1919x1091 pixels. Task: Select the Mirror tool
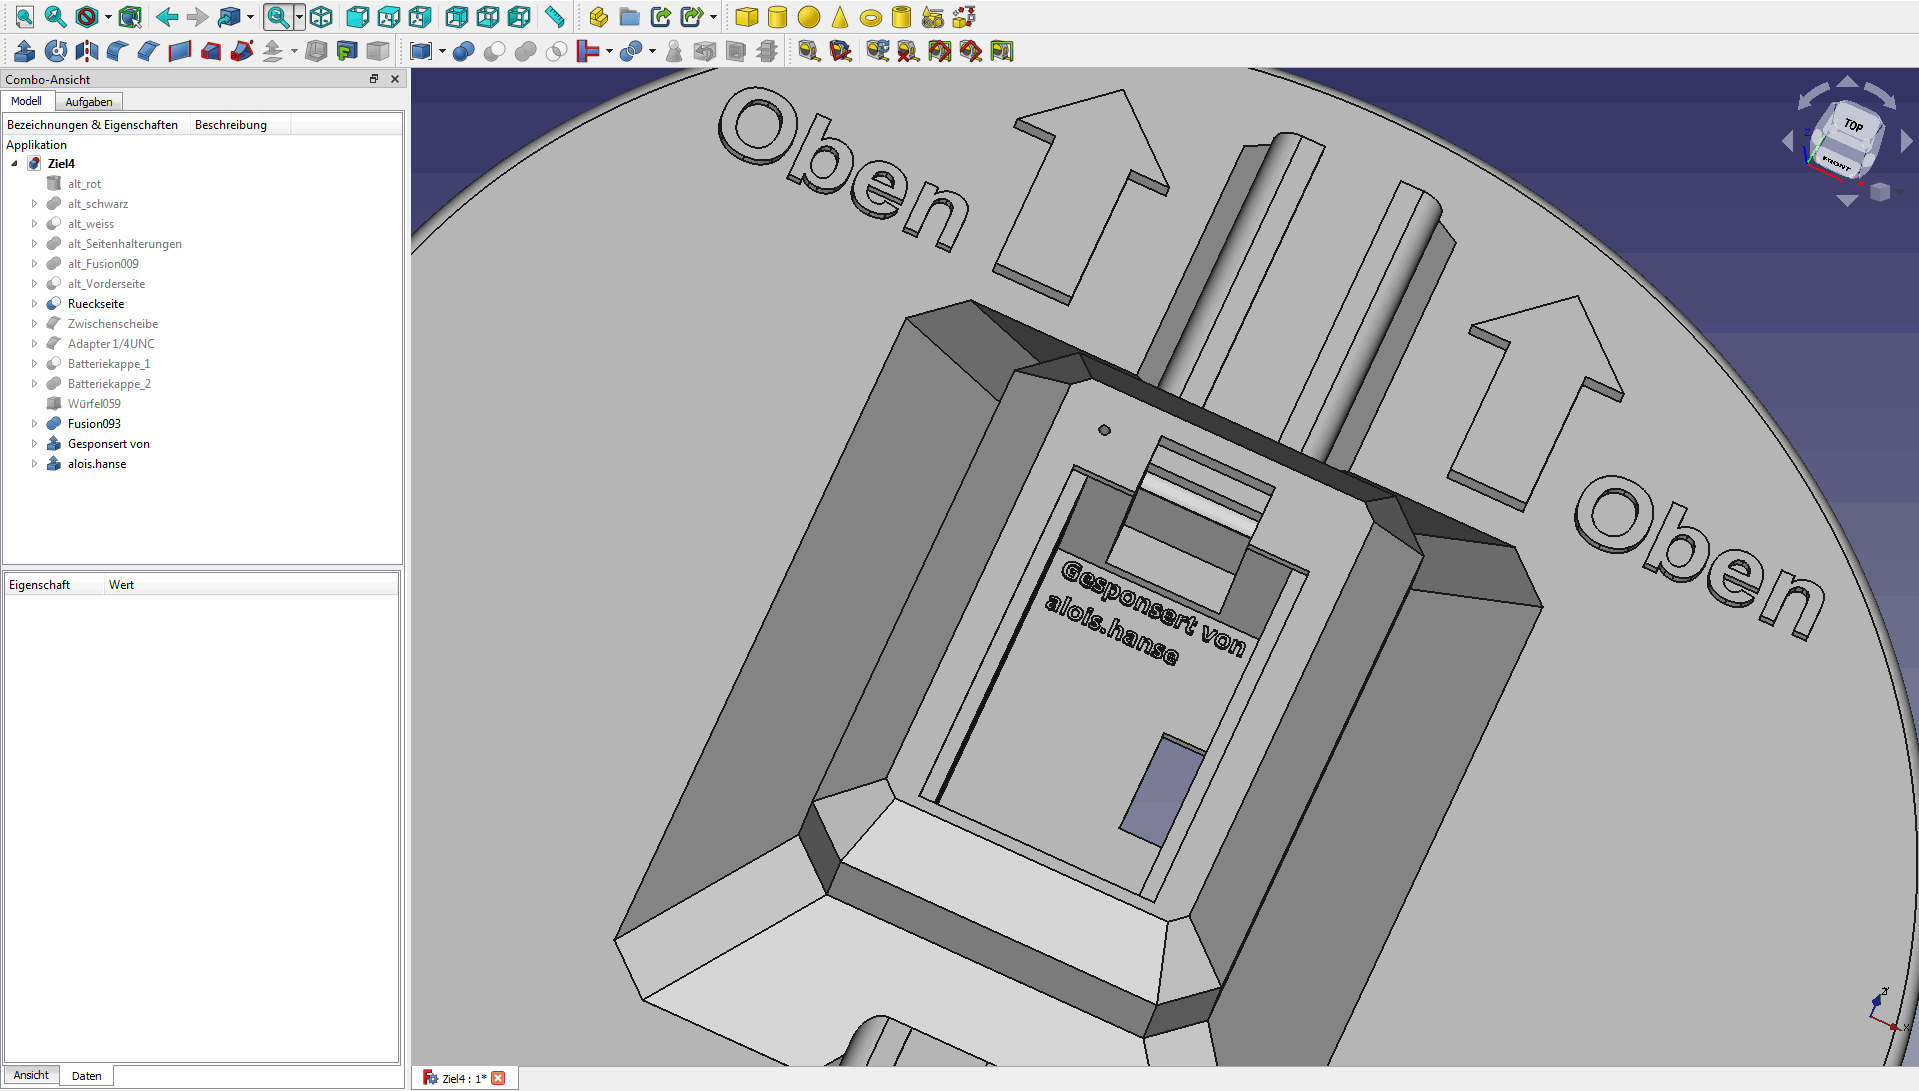pos(87,51)
